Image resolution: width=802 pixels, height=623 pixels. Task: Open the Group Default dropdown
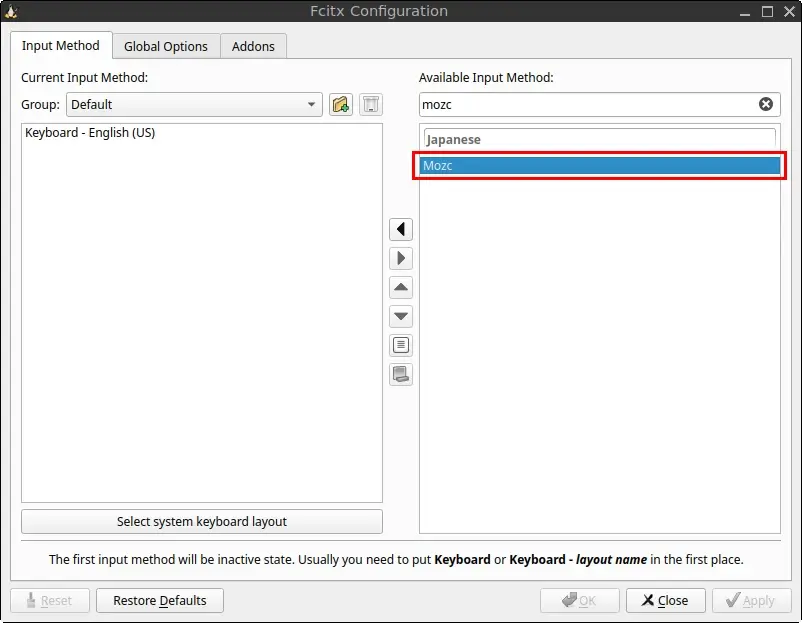pyautogui.click(x=194, y=104)
